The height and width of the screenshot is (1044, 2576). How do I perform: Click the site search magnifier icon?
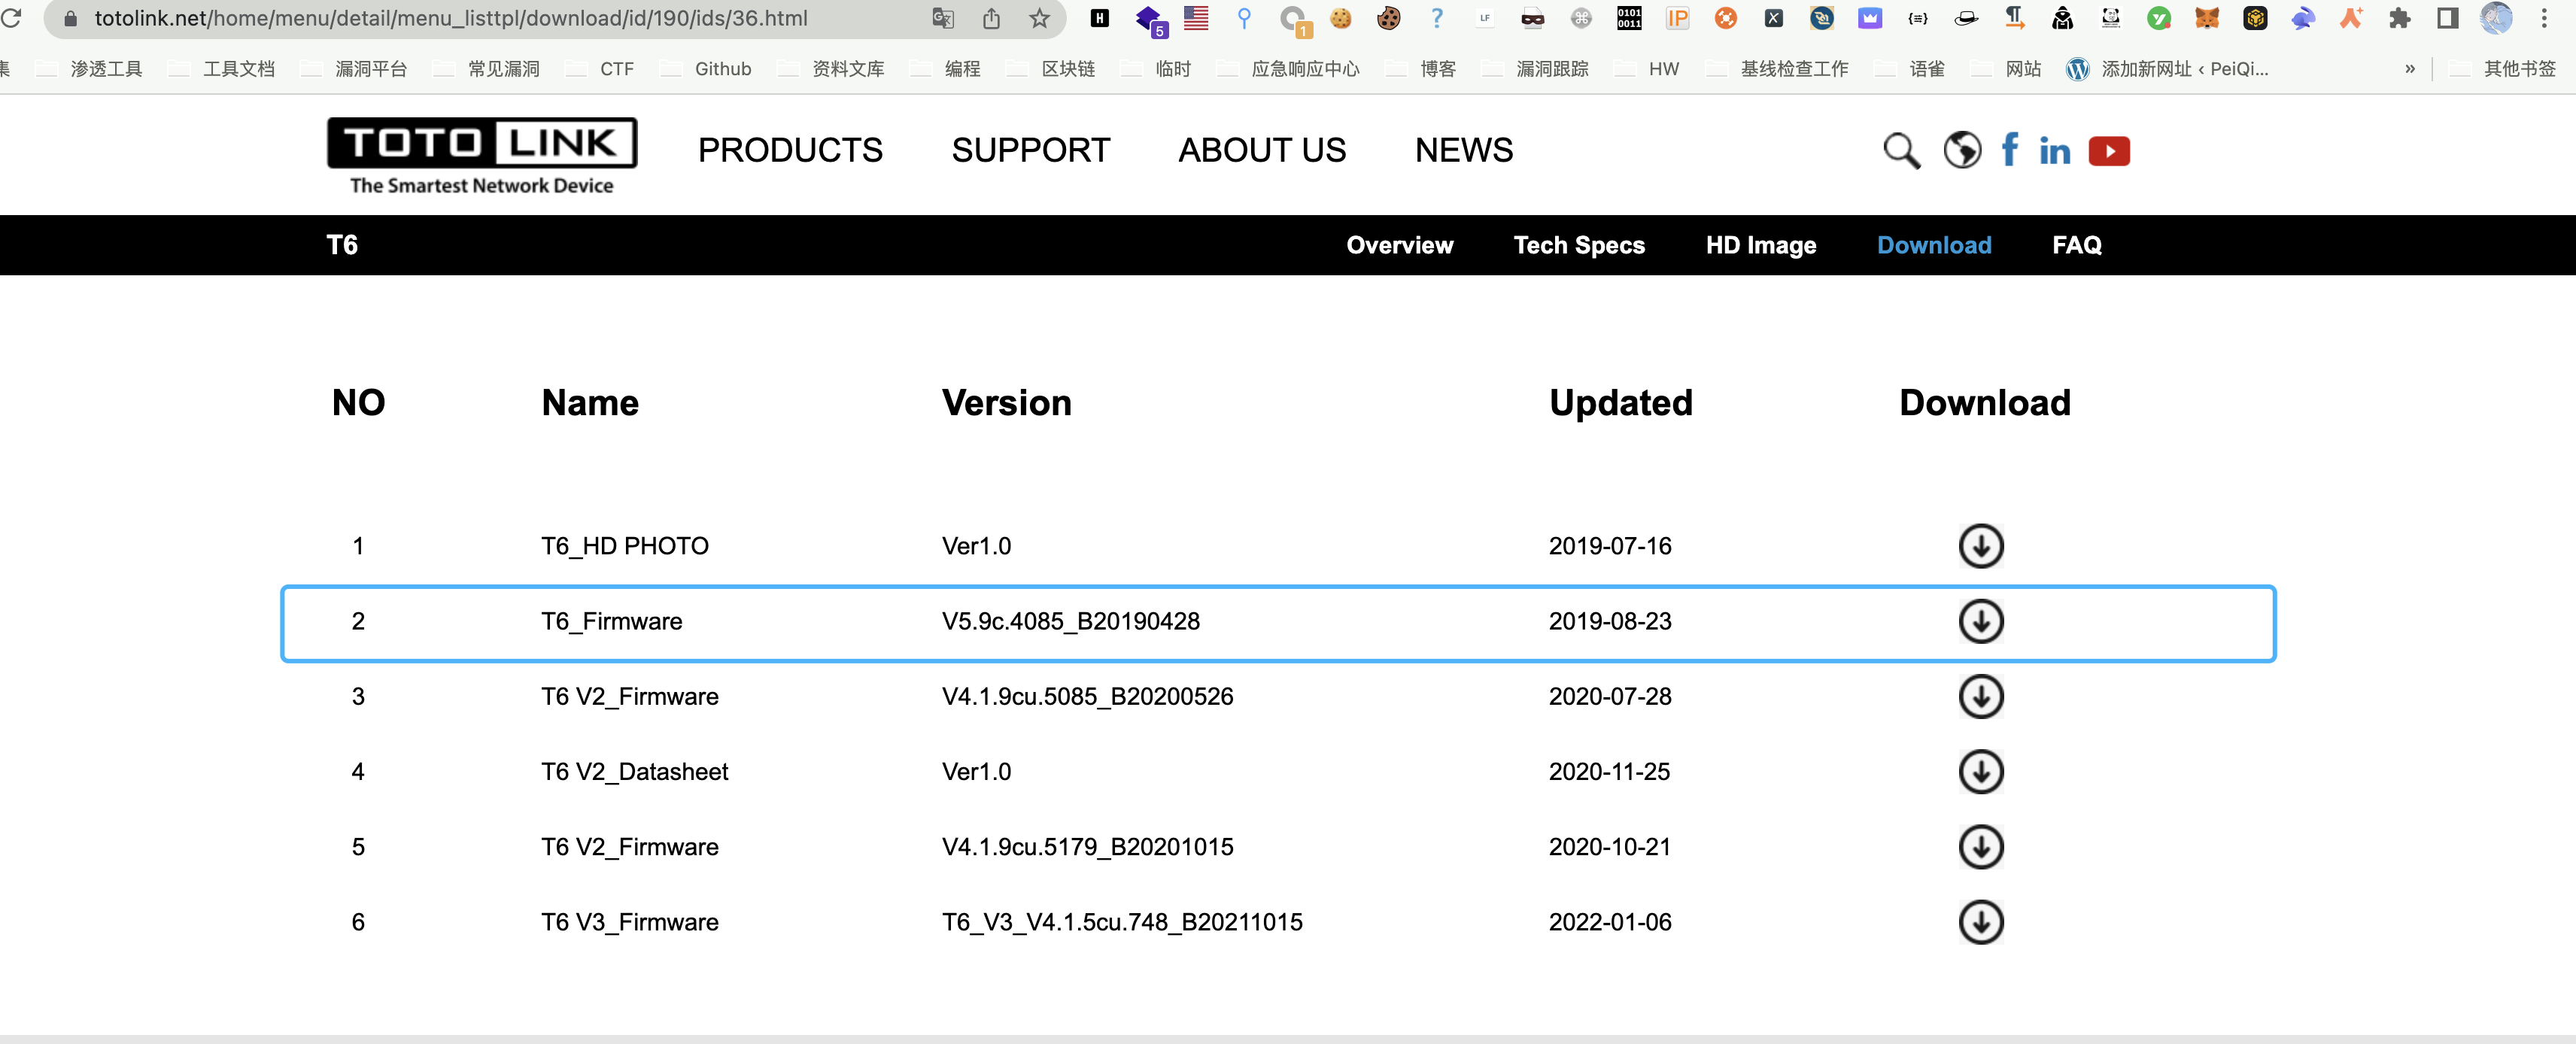point(1901,151)
